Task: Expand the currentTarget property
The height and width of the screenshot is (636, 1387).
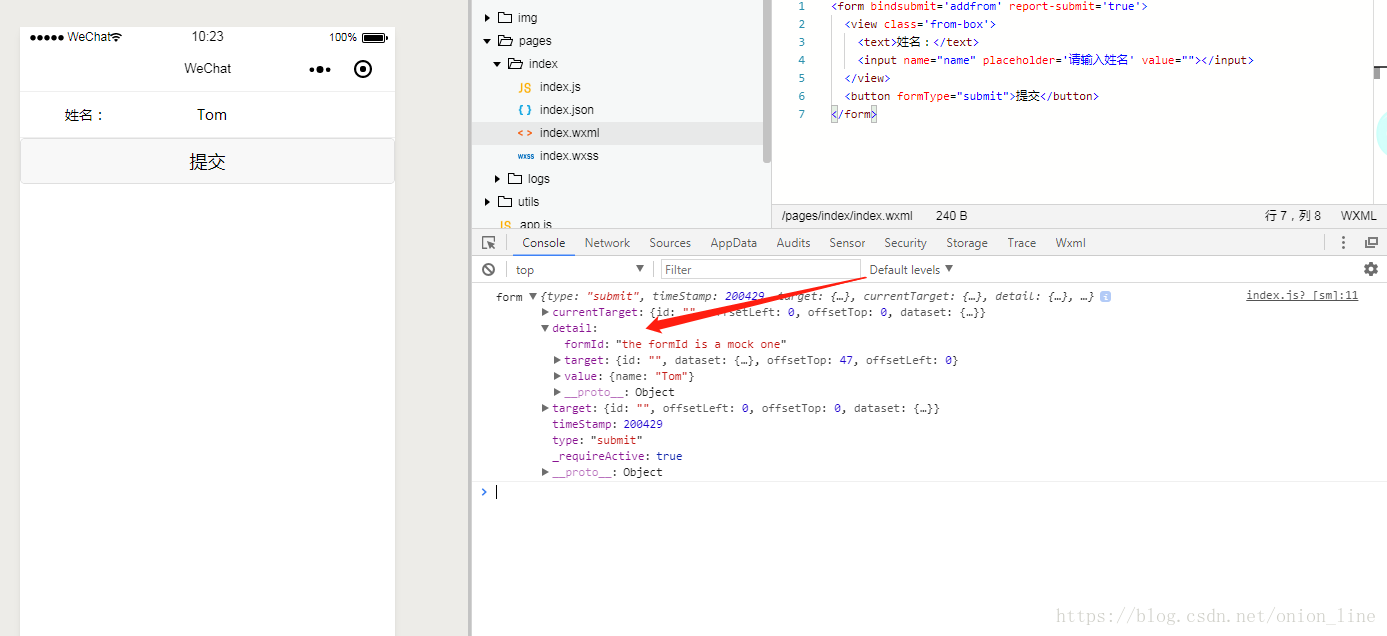Action: coord(545,312)
